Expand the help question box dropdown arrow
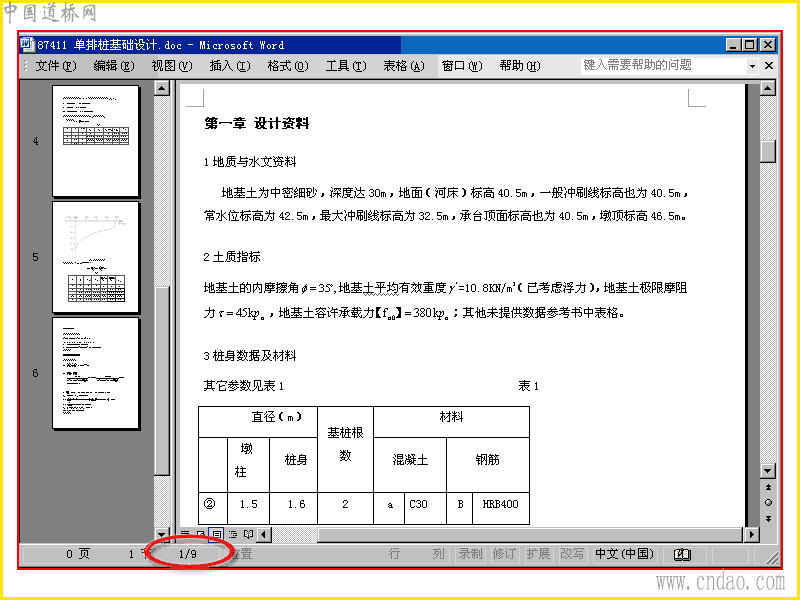This screenshot has width=800, height=600. [752, 66]
